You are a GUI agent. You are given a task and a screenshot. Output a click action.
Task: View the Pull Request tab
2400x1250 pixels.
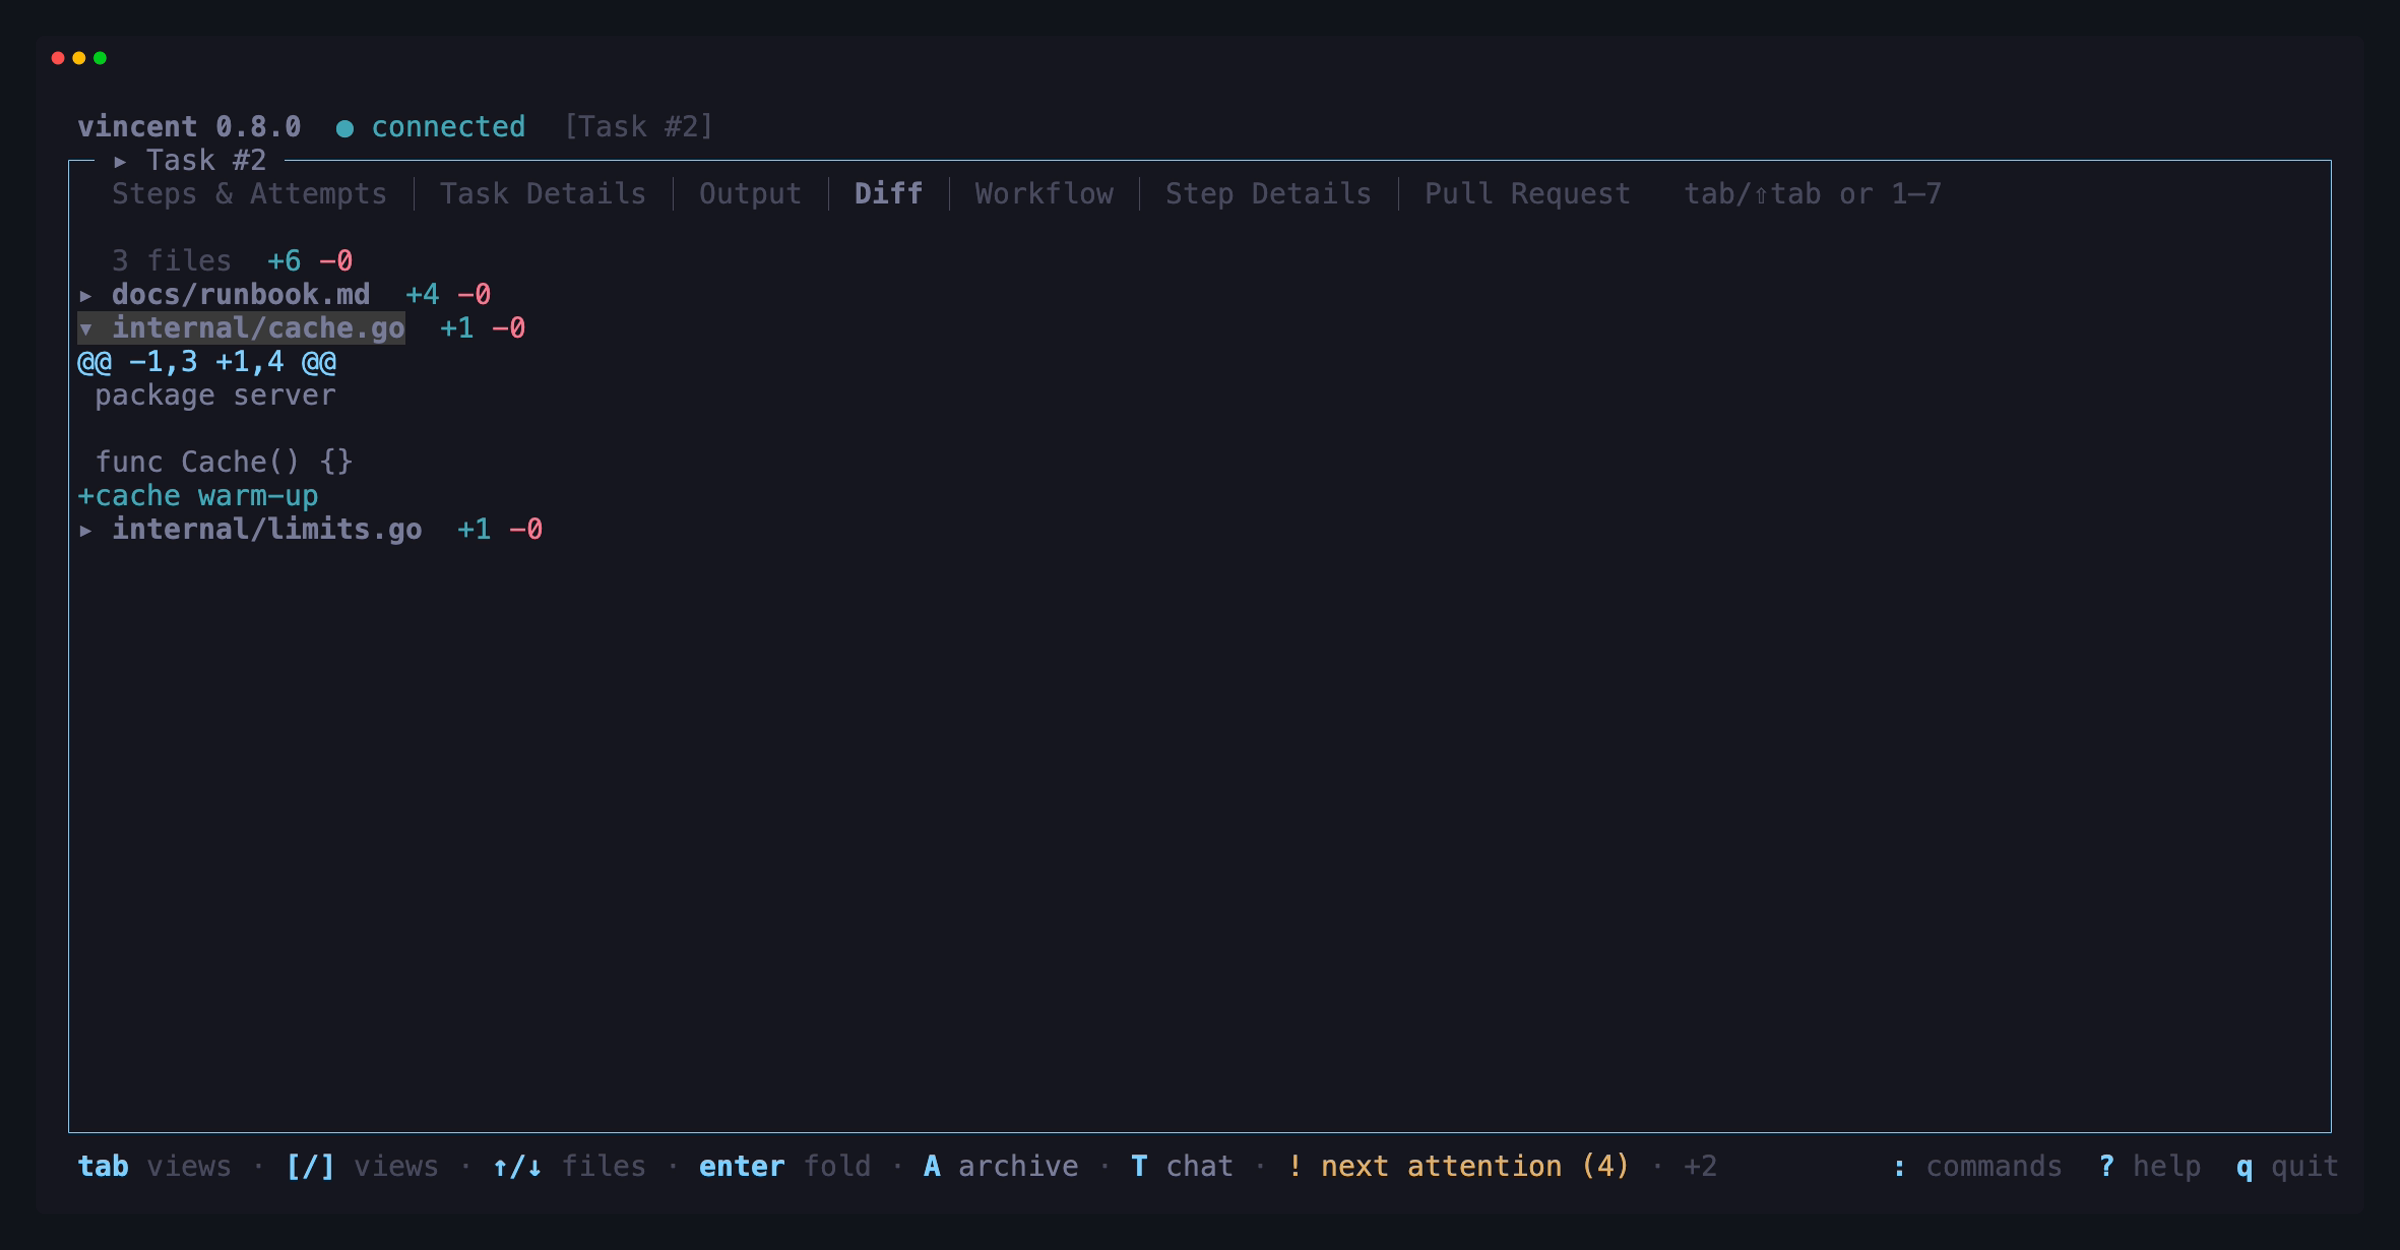point(1527,194)
